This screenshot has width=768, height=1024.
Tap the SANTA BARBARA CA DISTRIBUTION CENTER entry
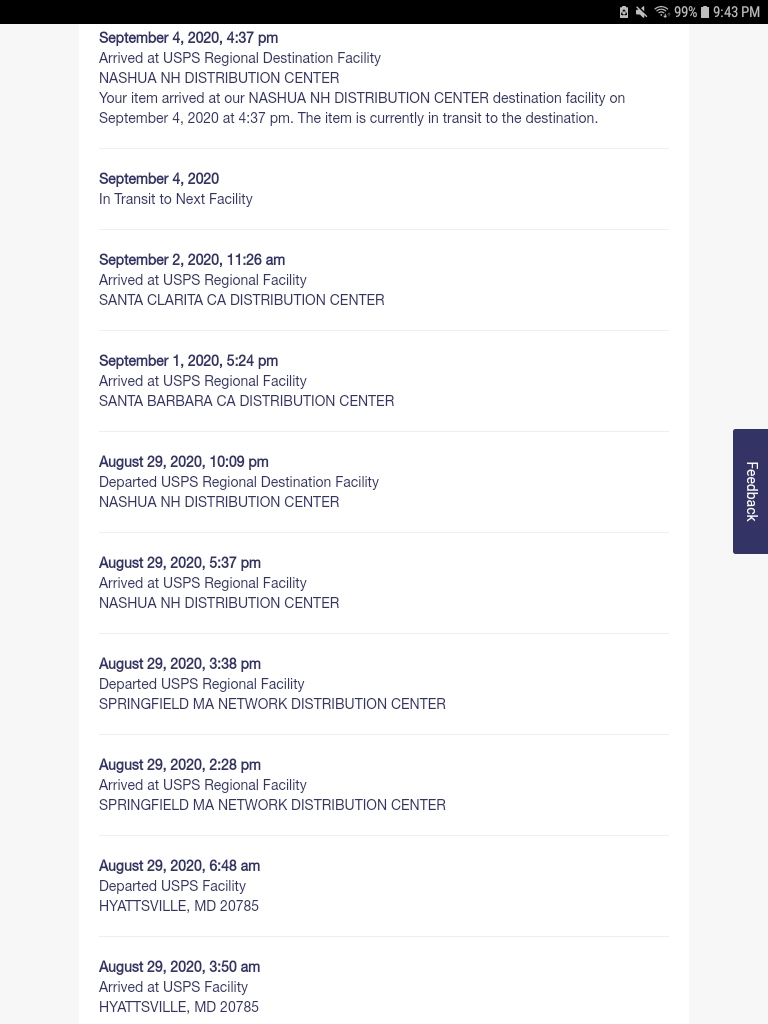pos(246,401)
